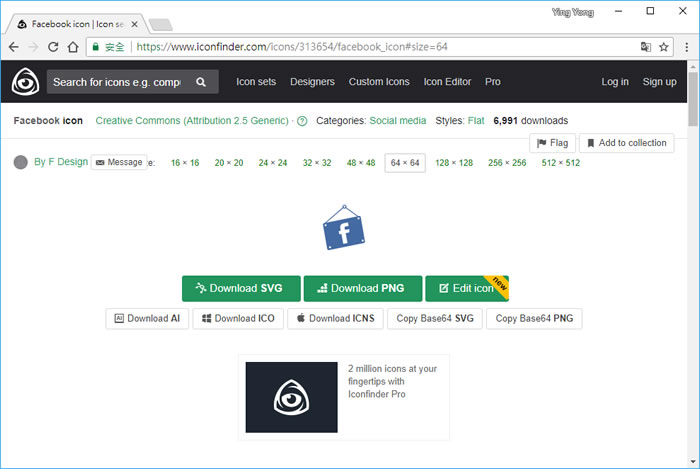Select the 20 × 20 size
The height and width of the screenshot is (469, 700).
point(229,163)
